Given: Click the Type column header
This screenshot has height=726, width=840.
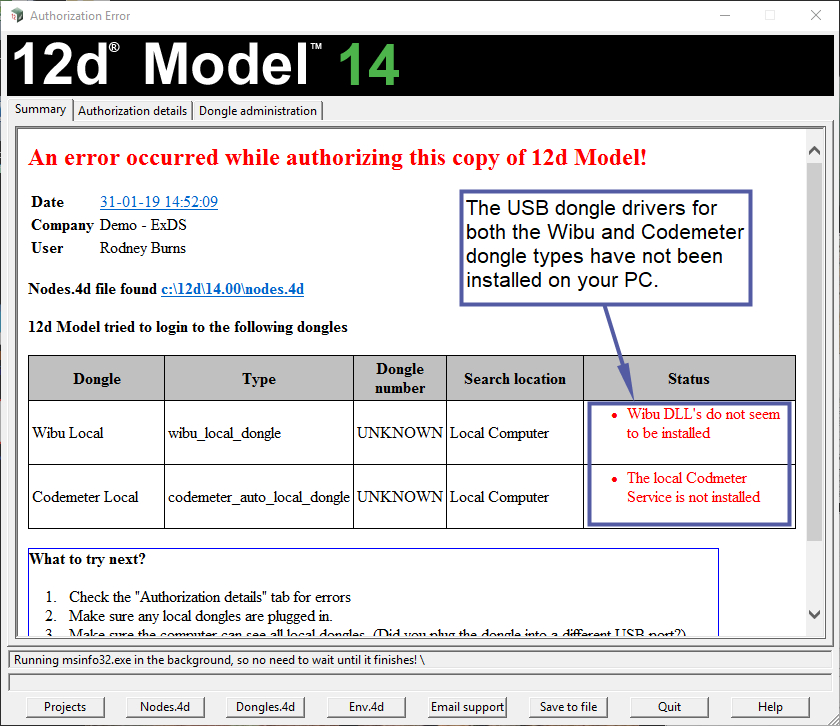Looking at the screenshot, I should [259, 379].
